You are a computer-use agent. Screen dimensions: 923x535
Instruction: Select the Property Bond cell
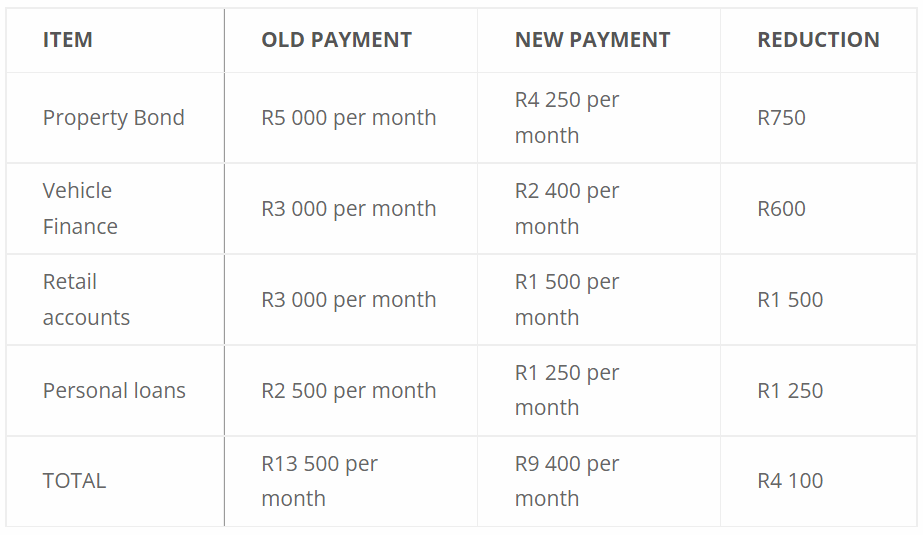pyautogui.click(x=113, y=118)
